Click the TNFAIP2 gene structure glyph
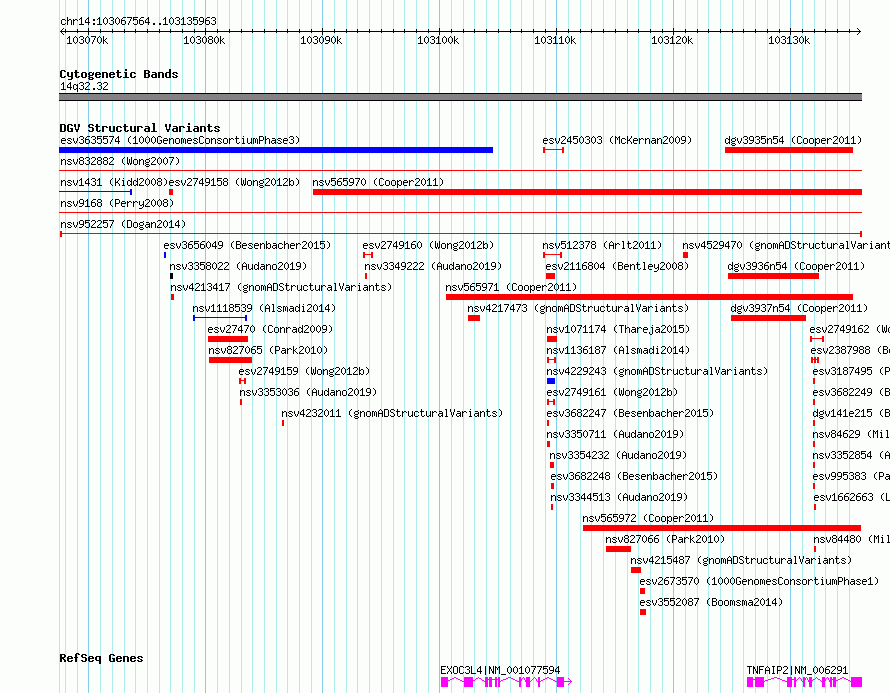This screenshot has width=890, height=693. (804, 682)
